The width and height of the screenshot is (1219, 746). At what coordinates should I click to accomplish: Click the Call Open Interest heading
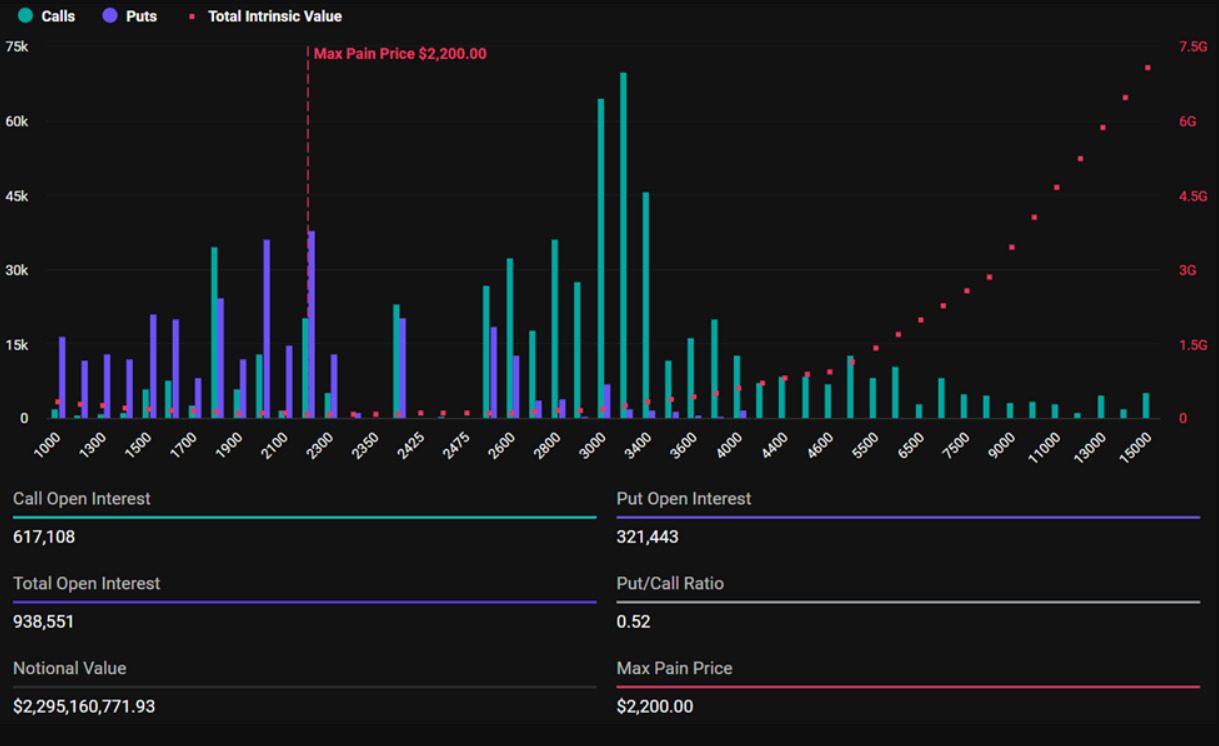[x=82, y=498]
